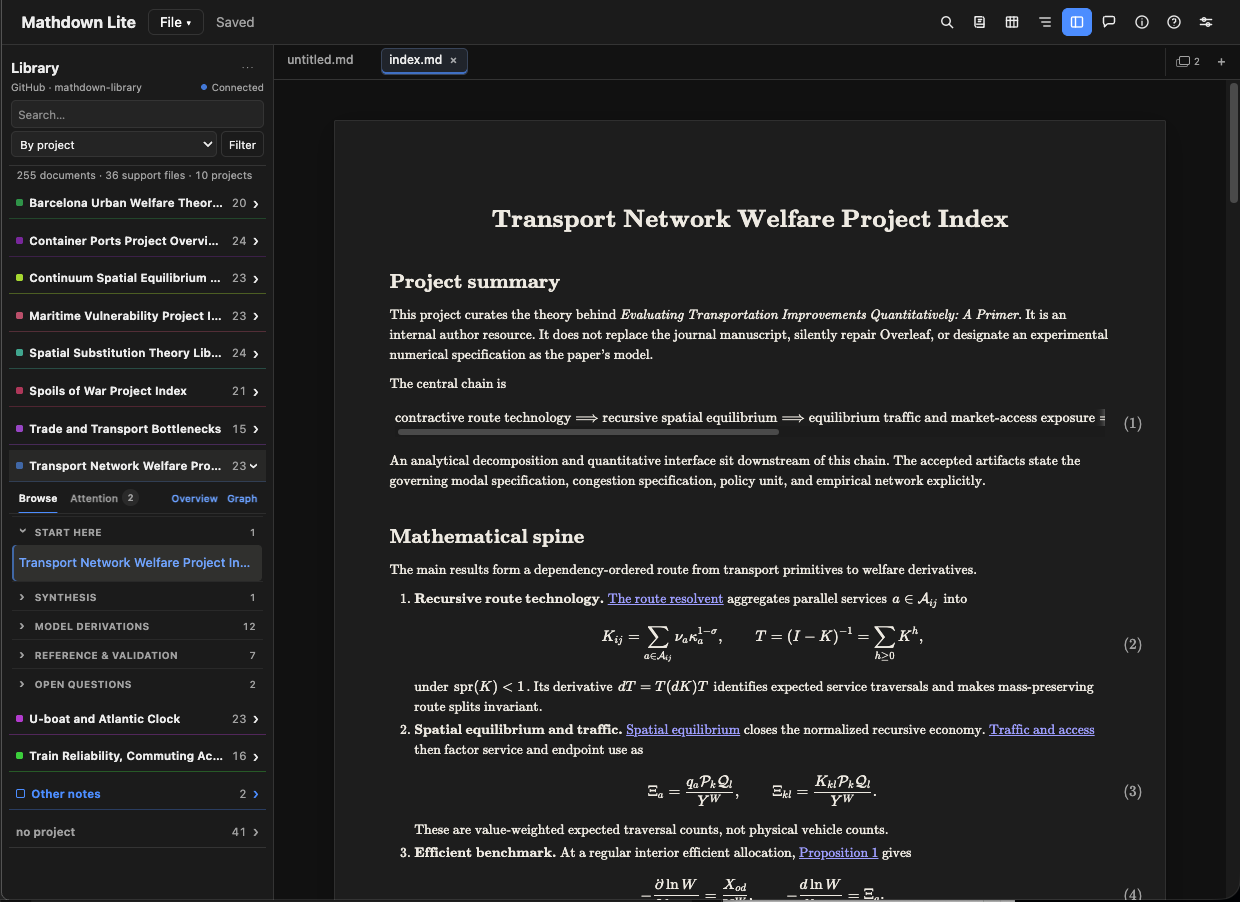The height and width of the screenshot is (902, 1240).
Task: Follow the 'Proposition 1' link
Action: coord(838,853)
